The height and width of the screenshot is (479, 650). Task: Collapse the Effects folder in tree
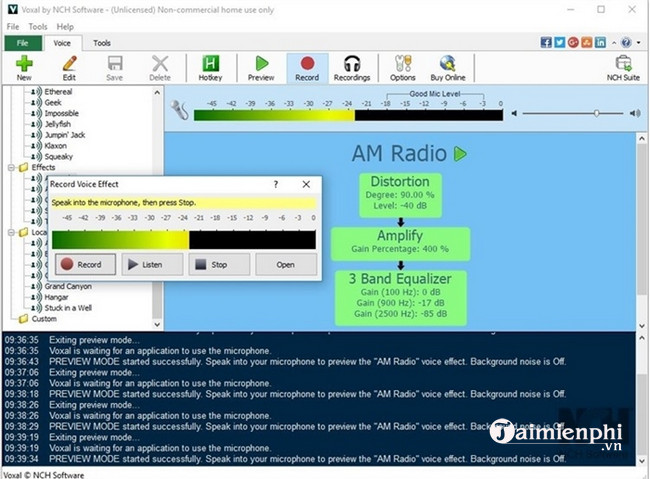click(11, 168)
